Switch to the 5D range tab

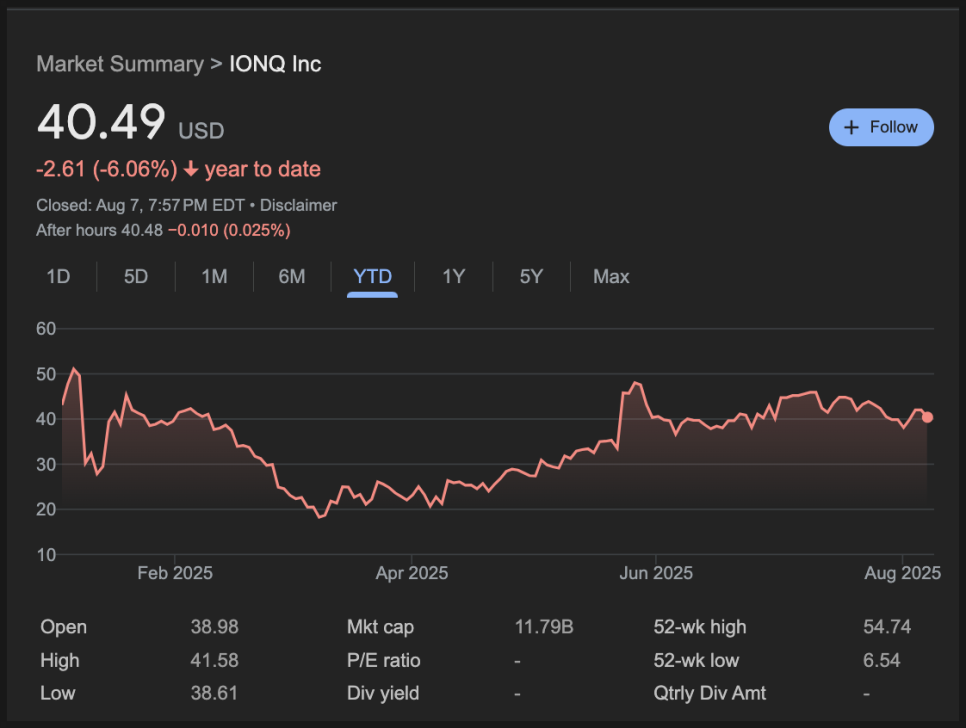(136, 277)
